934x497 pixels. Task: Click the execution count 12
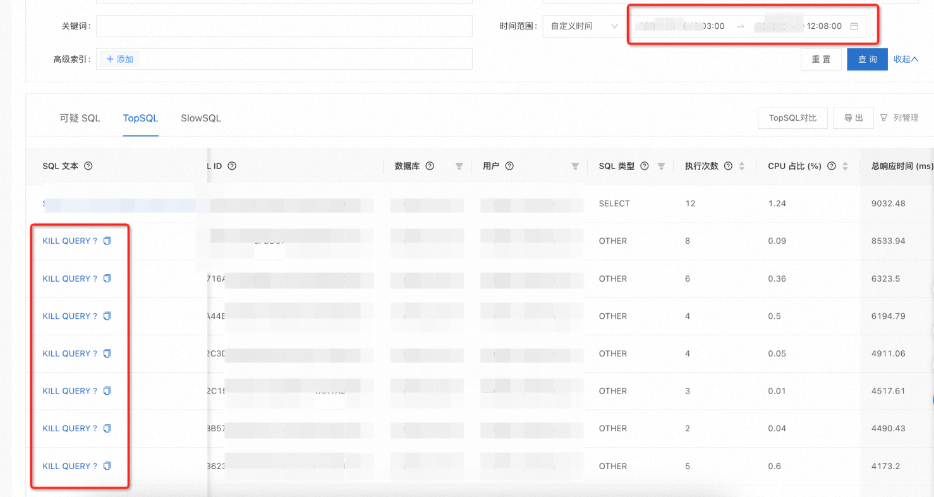pos(690,203)
